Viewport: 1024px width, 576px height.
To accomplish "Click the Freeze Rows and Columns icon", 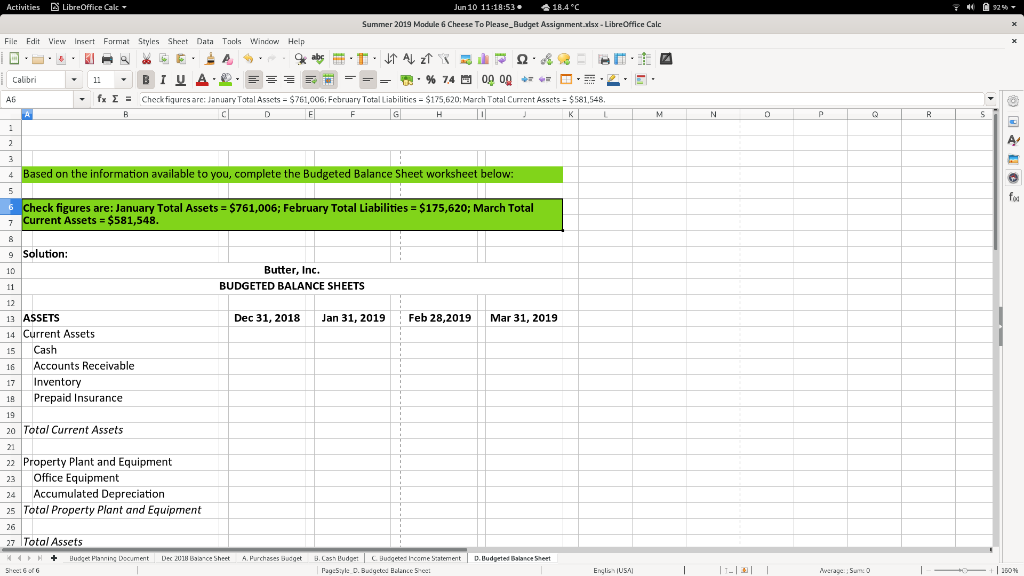I will (x=622, y=59).
